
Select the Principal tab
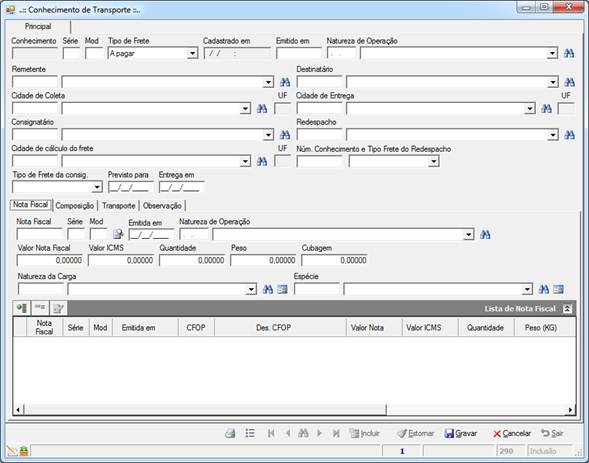pos(38,26)
